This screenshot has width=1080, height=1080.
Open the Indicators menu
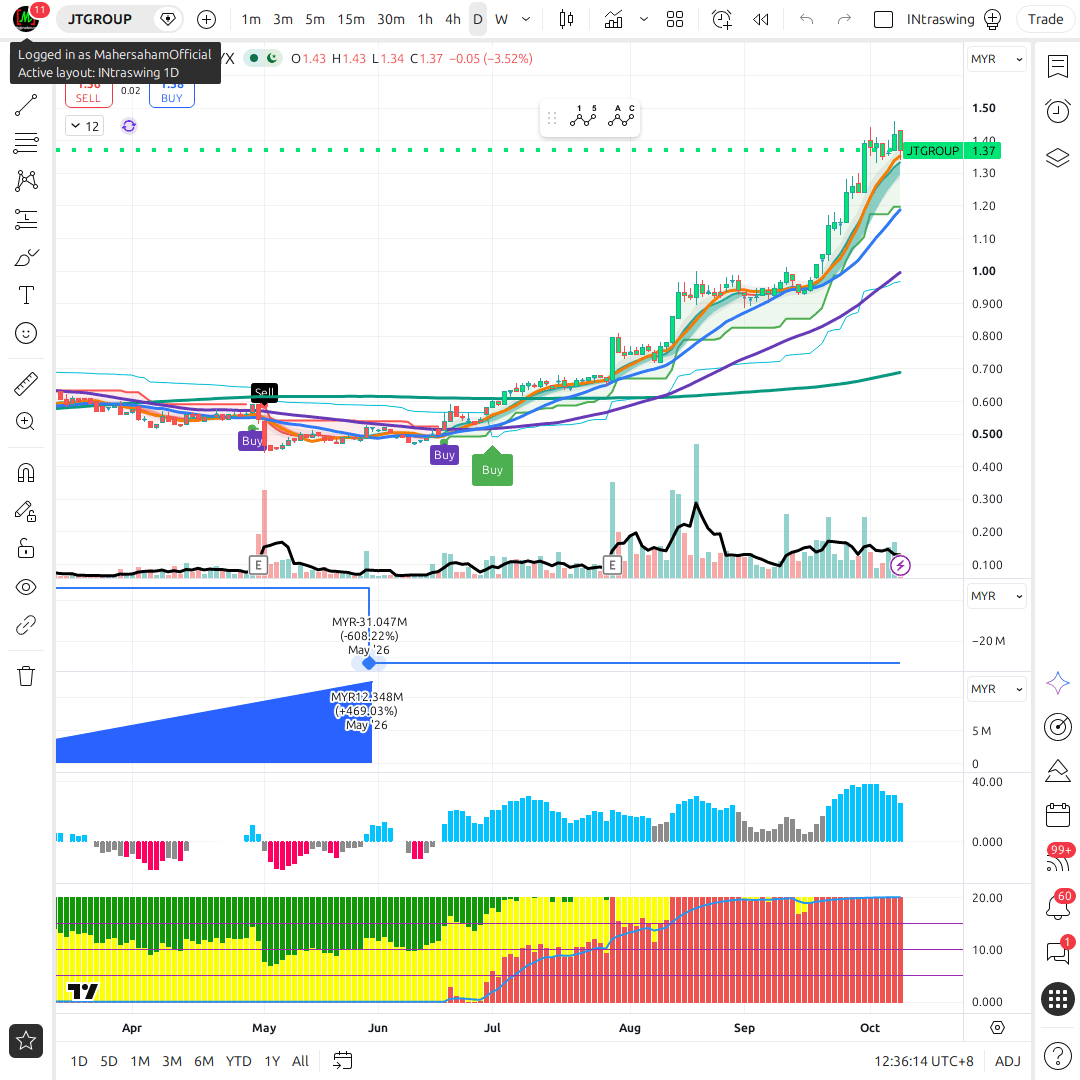tap(614, 19)
